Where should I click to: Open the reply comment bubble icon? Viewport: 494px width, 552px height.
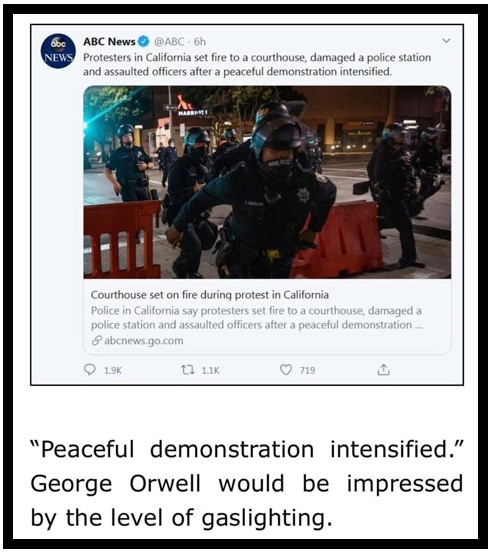[x=90, y=370]
